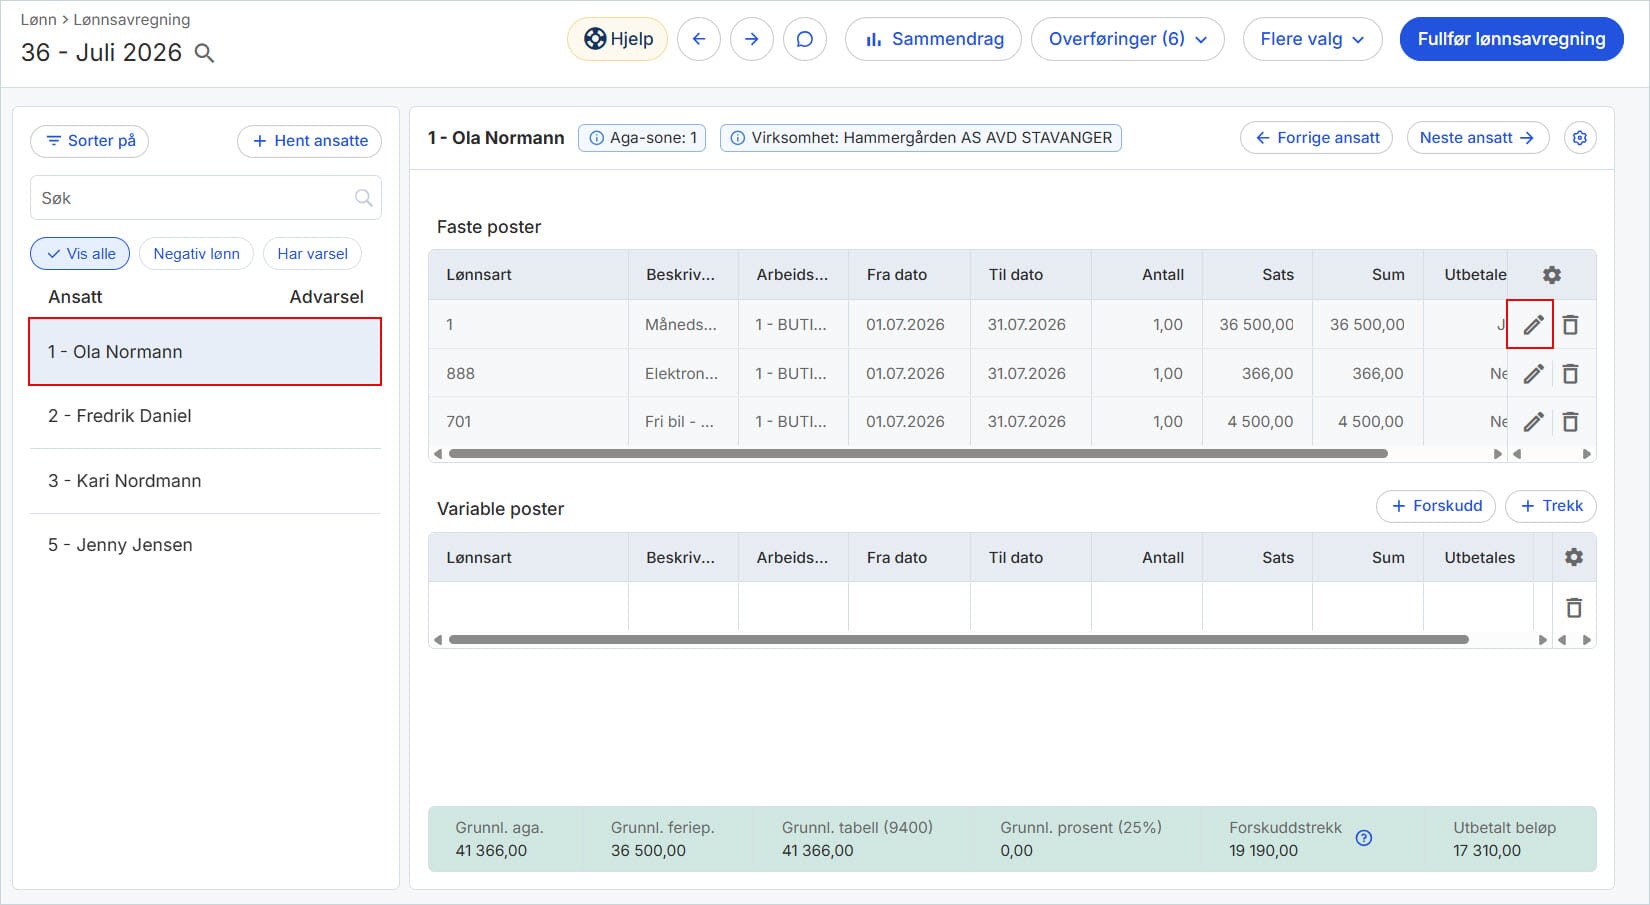Open the Sammendrag summary
The image size is (1650, 905).
(x=934, y=39)
